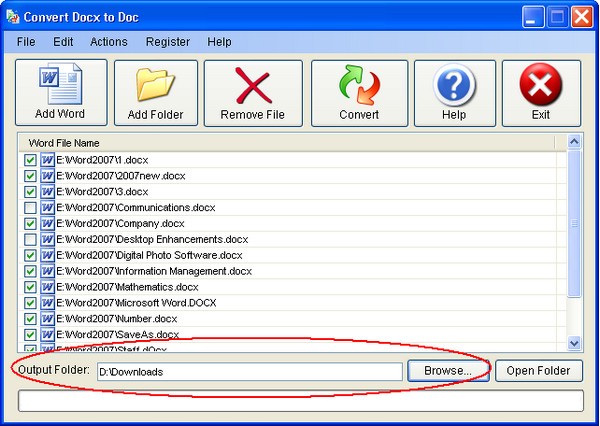Select the 2007new.docx file name
The width and height of the screenshot is (600, 426).
point(121,176)
